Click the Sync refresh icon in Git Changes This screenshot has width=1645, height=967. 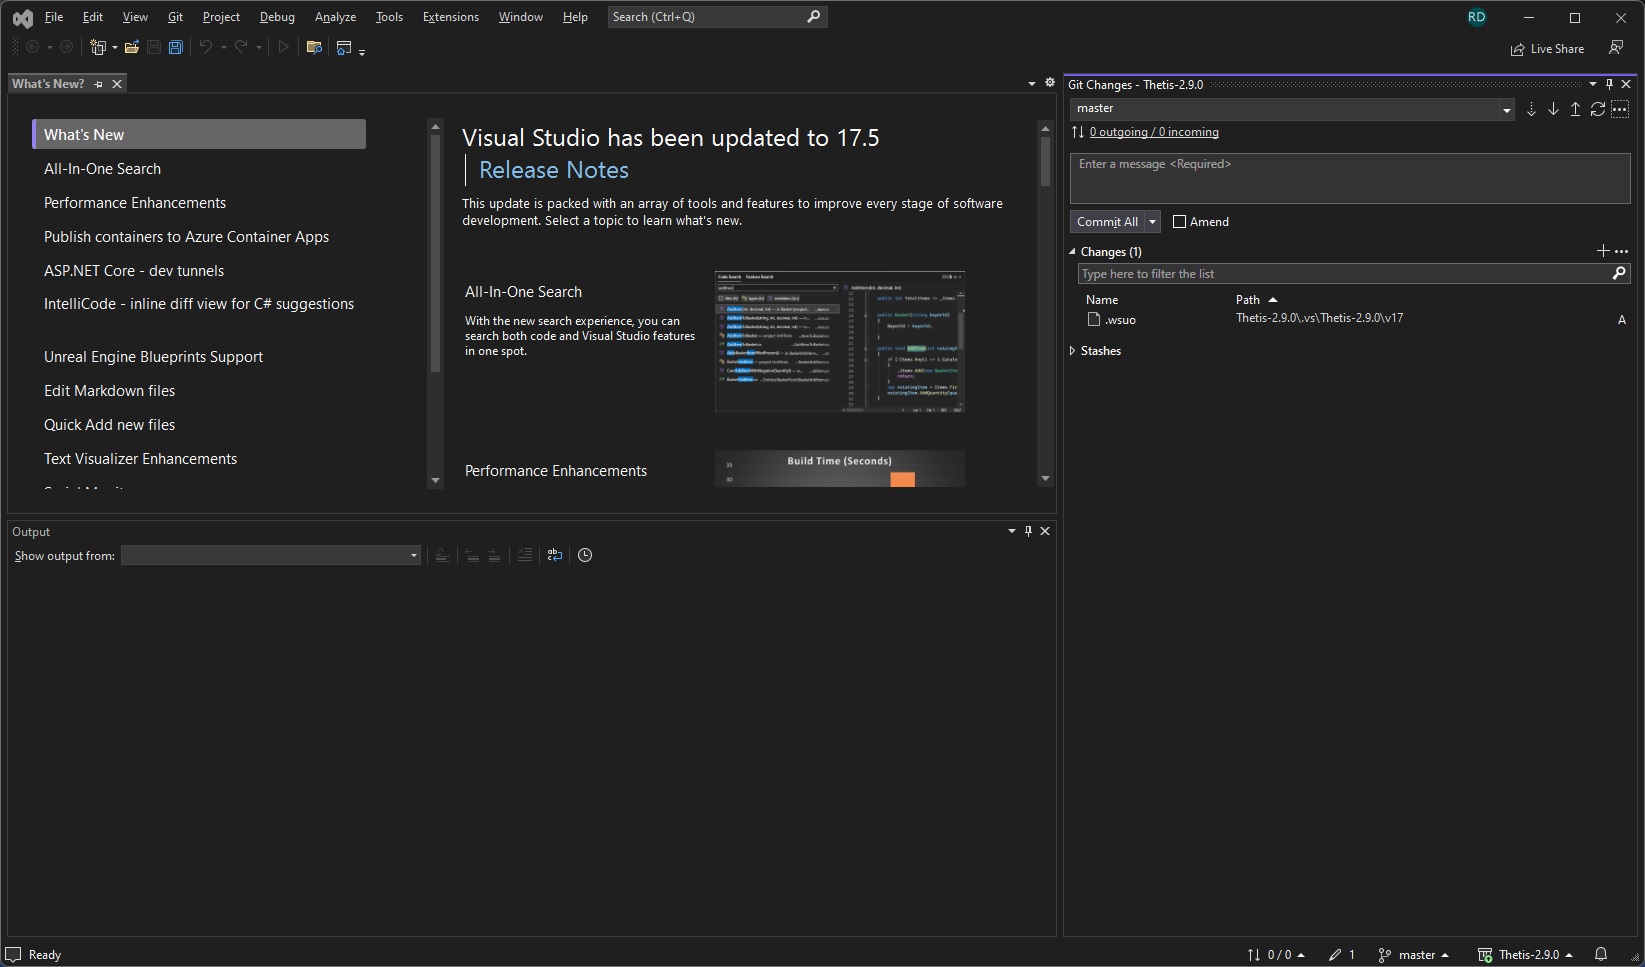(x=1598, y=109)
